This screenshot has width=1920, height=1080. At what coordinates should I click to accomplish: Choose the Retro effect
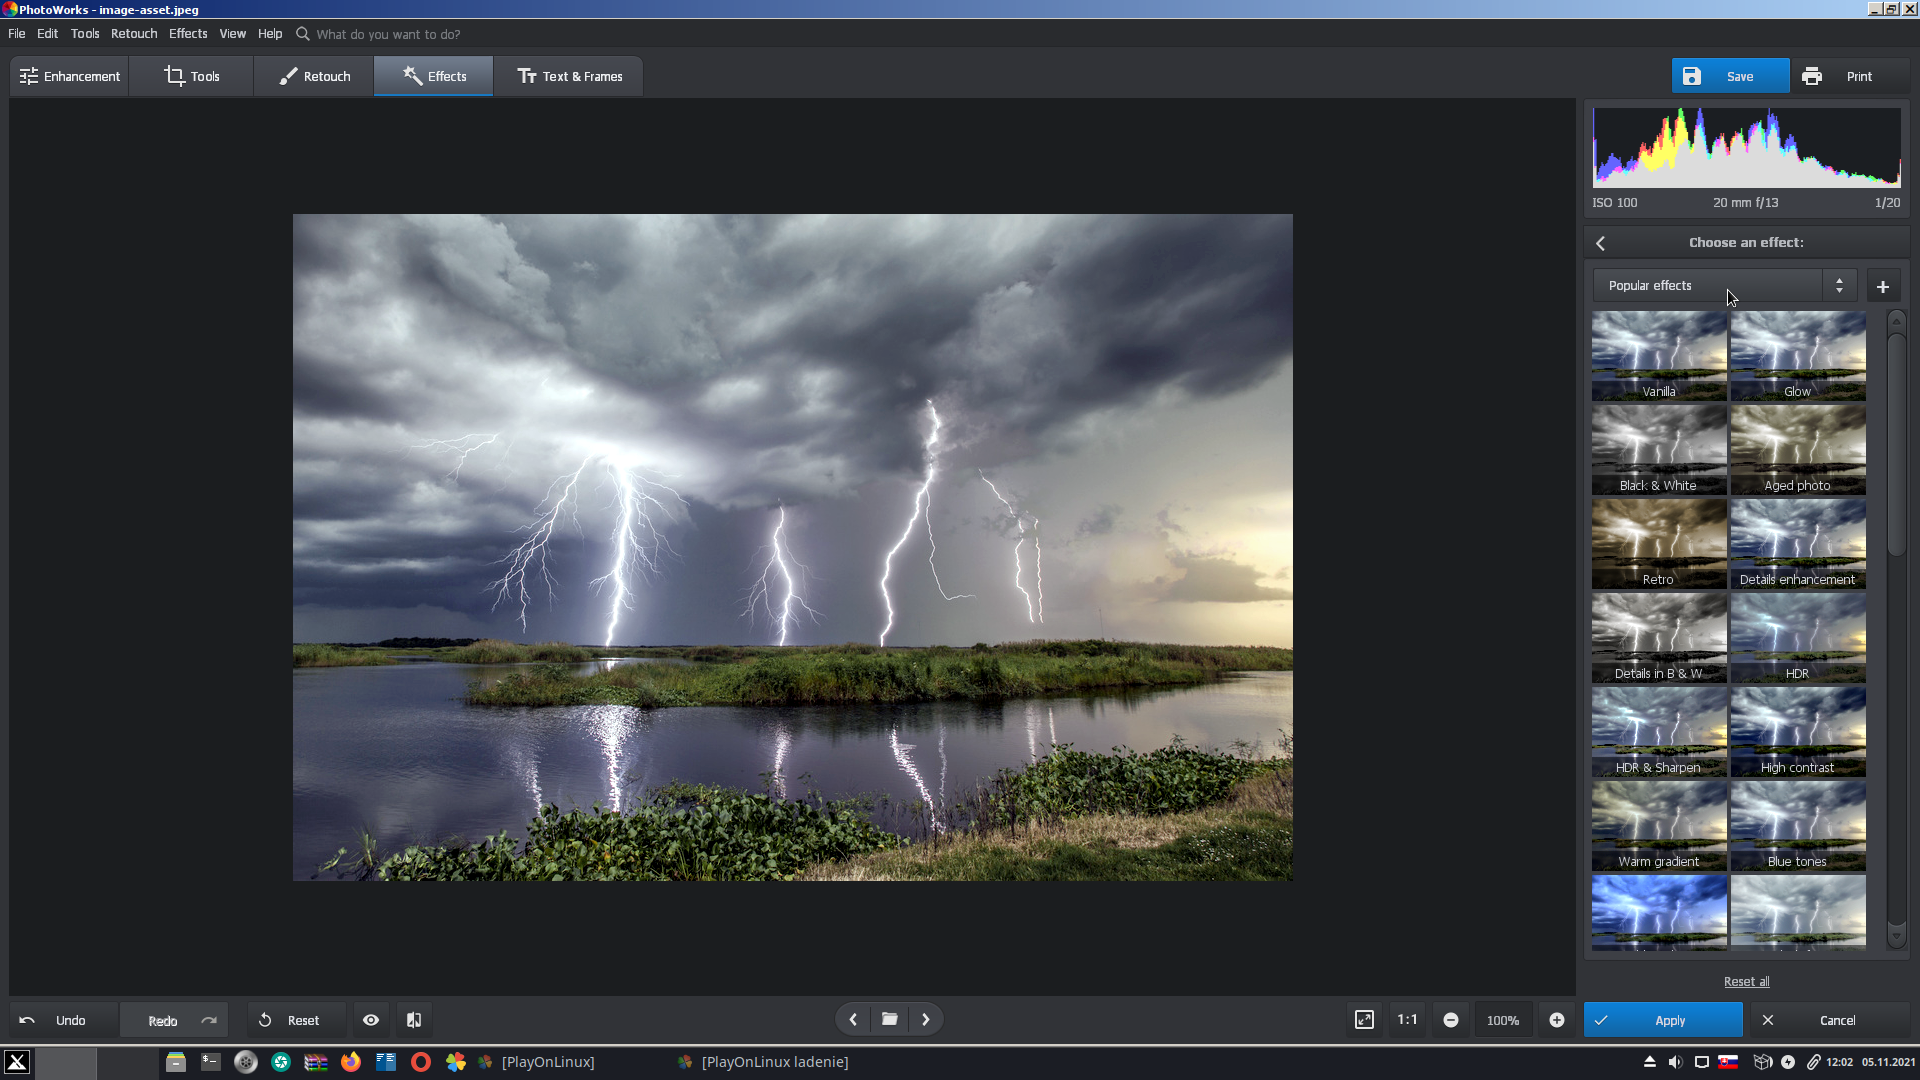(x=1659, y=544)
